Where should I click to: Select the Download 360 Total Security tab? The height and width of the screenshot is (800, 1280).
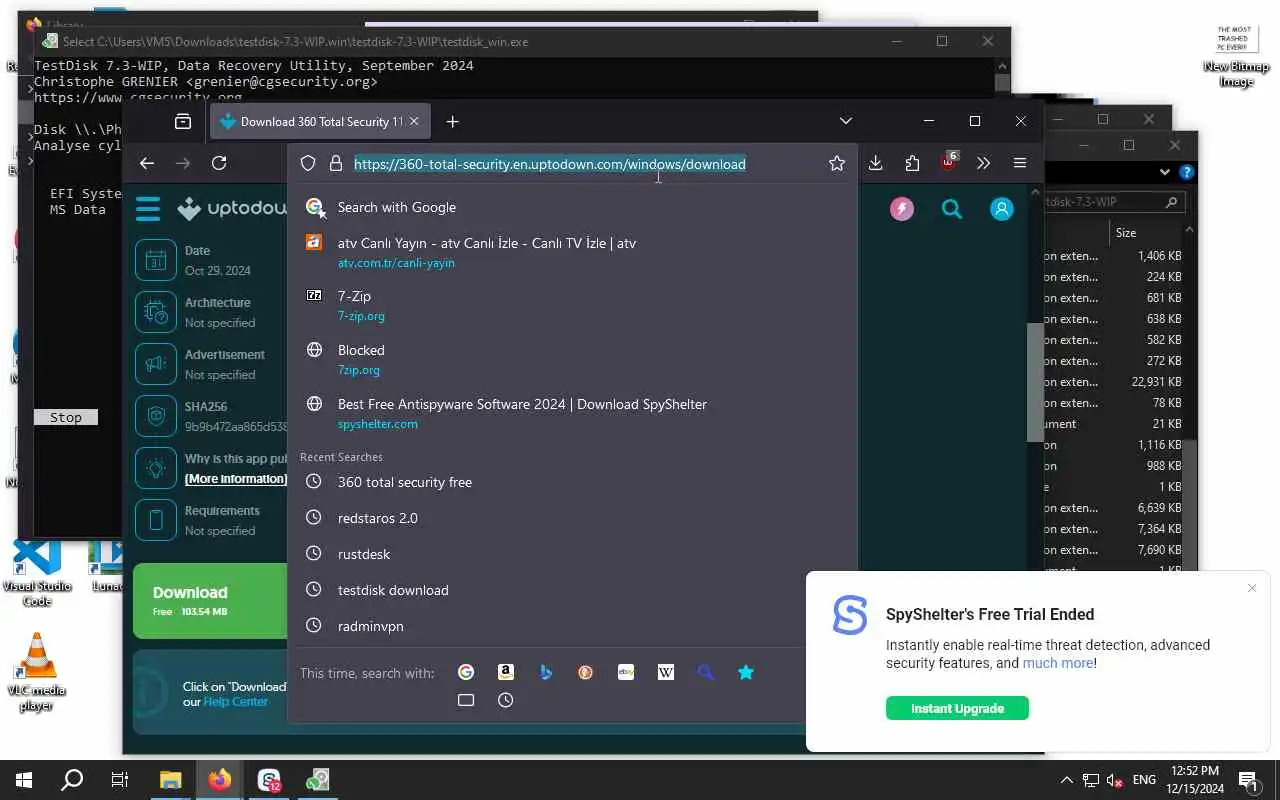click(320, 121)
